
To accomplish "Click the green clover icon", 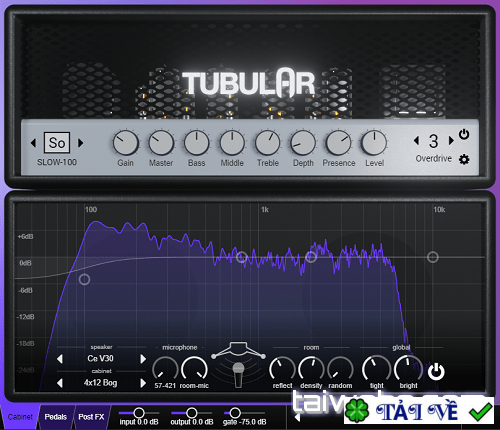I will coord(357,411).
